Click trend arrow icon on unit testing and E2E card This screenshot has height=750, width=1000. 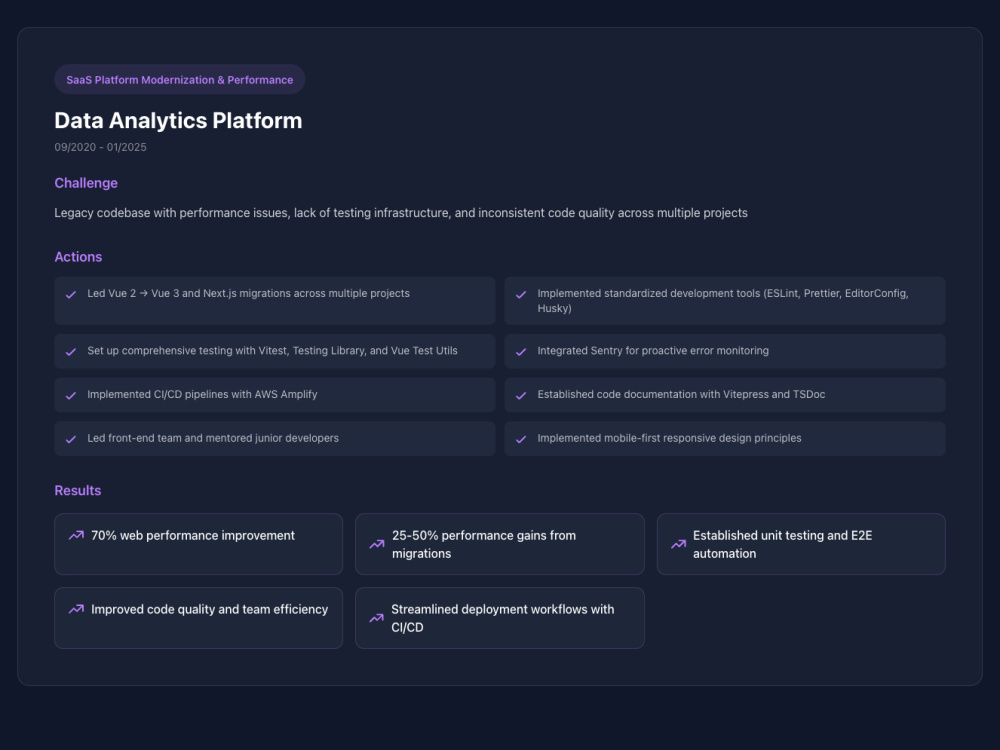click(679, 544)
